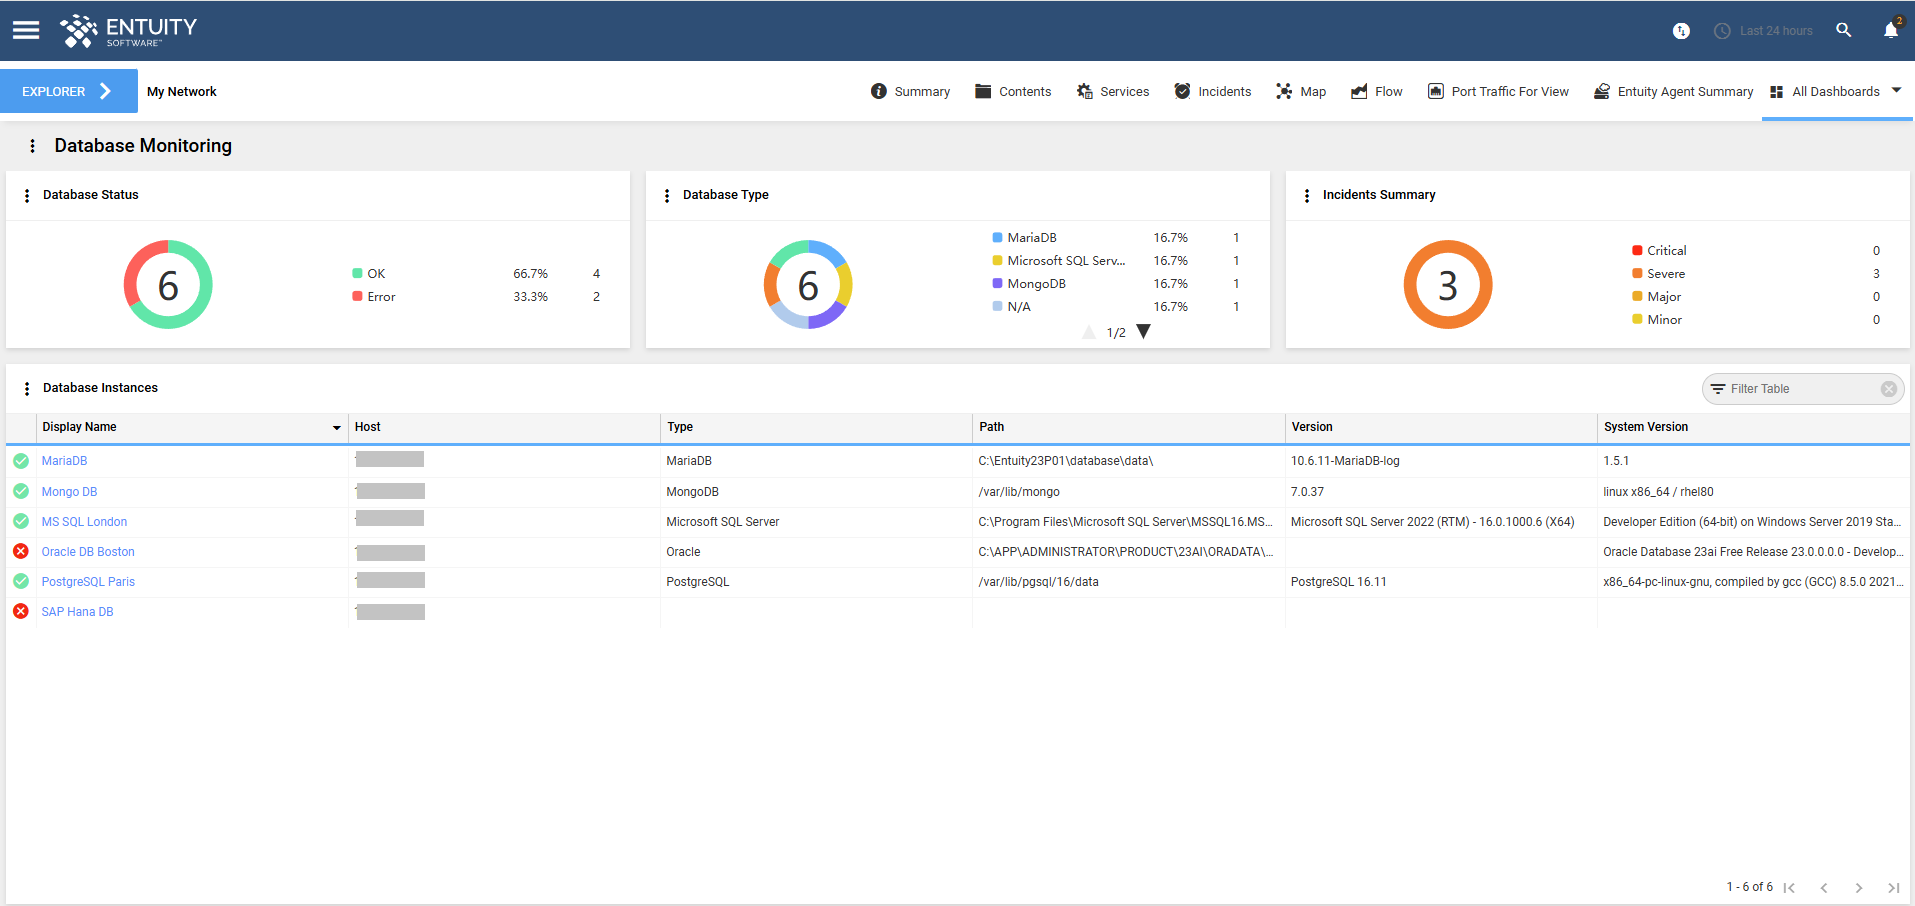Open Database Monitoring dashboard options menu
The height and width of the screenshot is (906, 1915).
click(32, 146)
